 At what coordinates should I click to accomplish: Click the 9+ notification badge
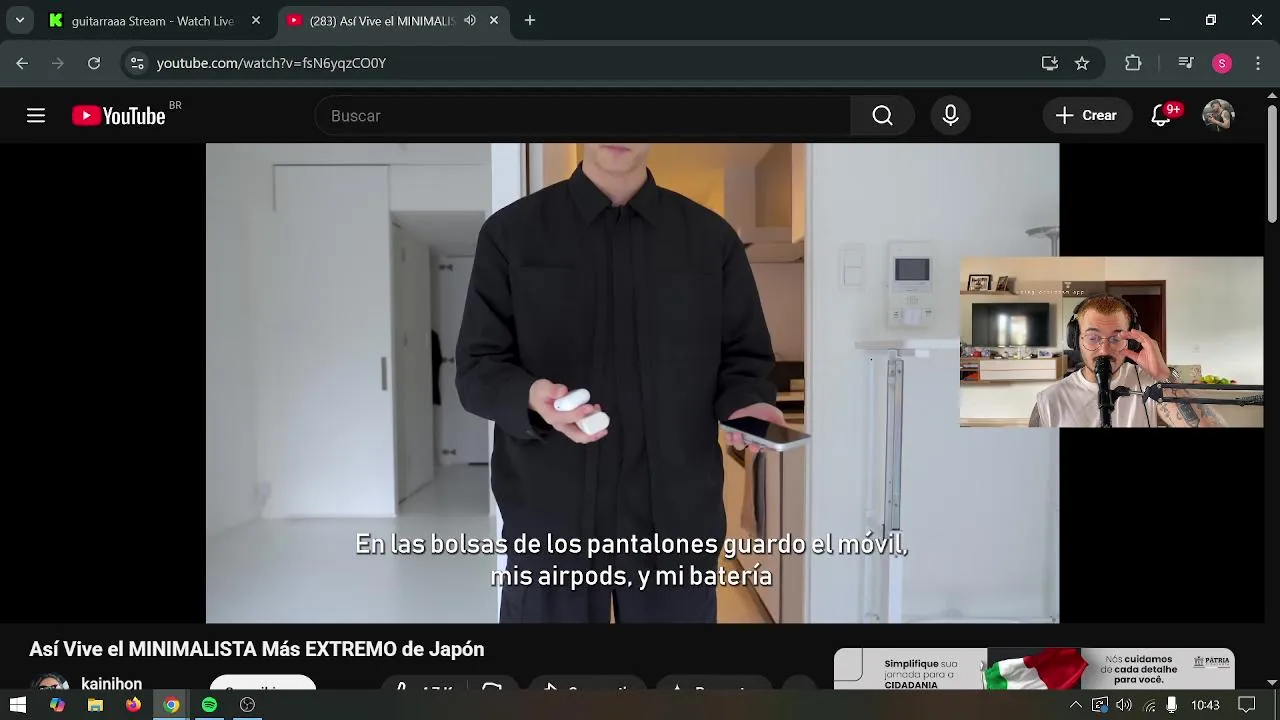point(1173,109)
